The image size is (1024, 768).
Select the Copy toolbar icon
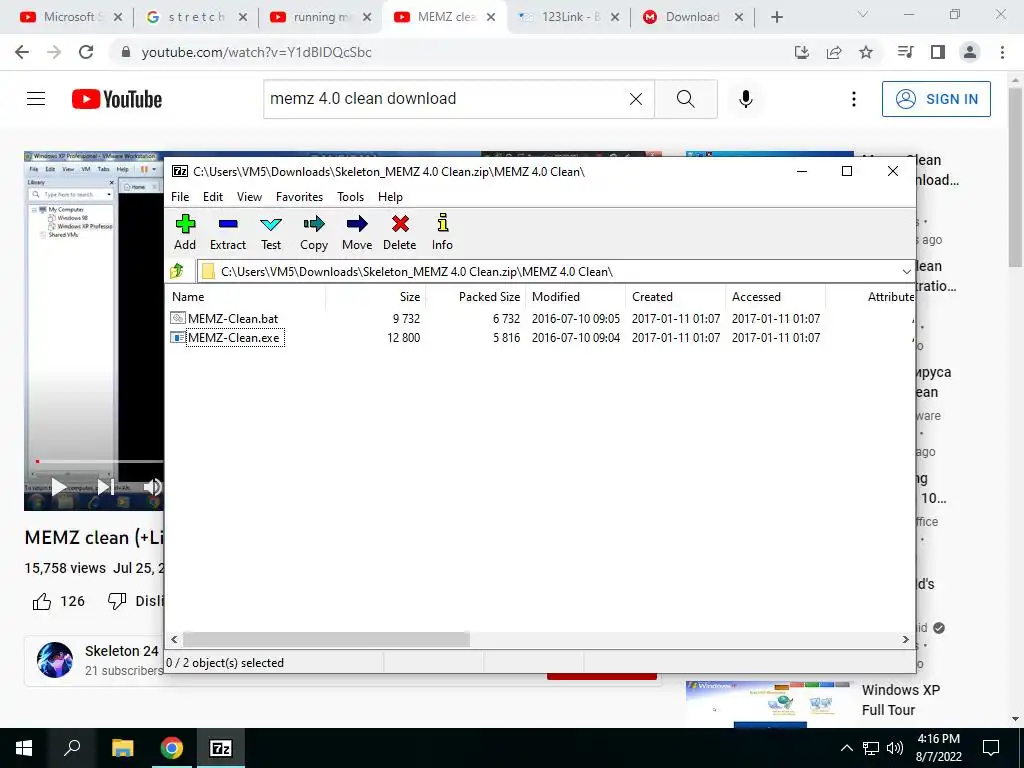click(x=314, y=232)
